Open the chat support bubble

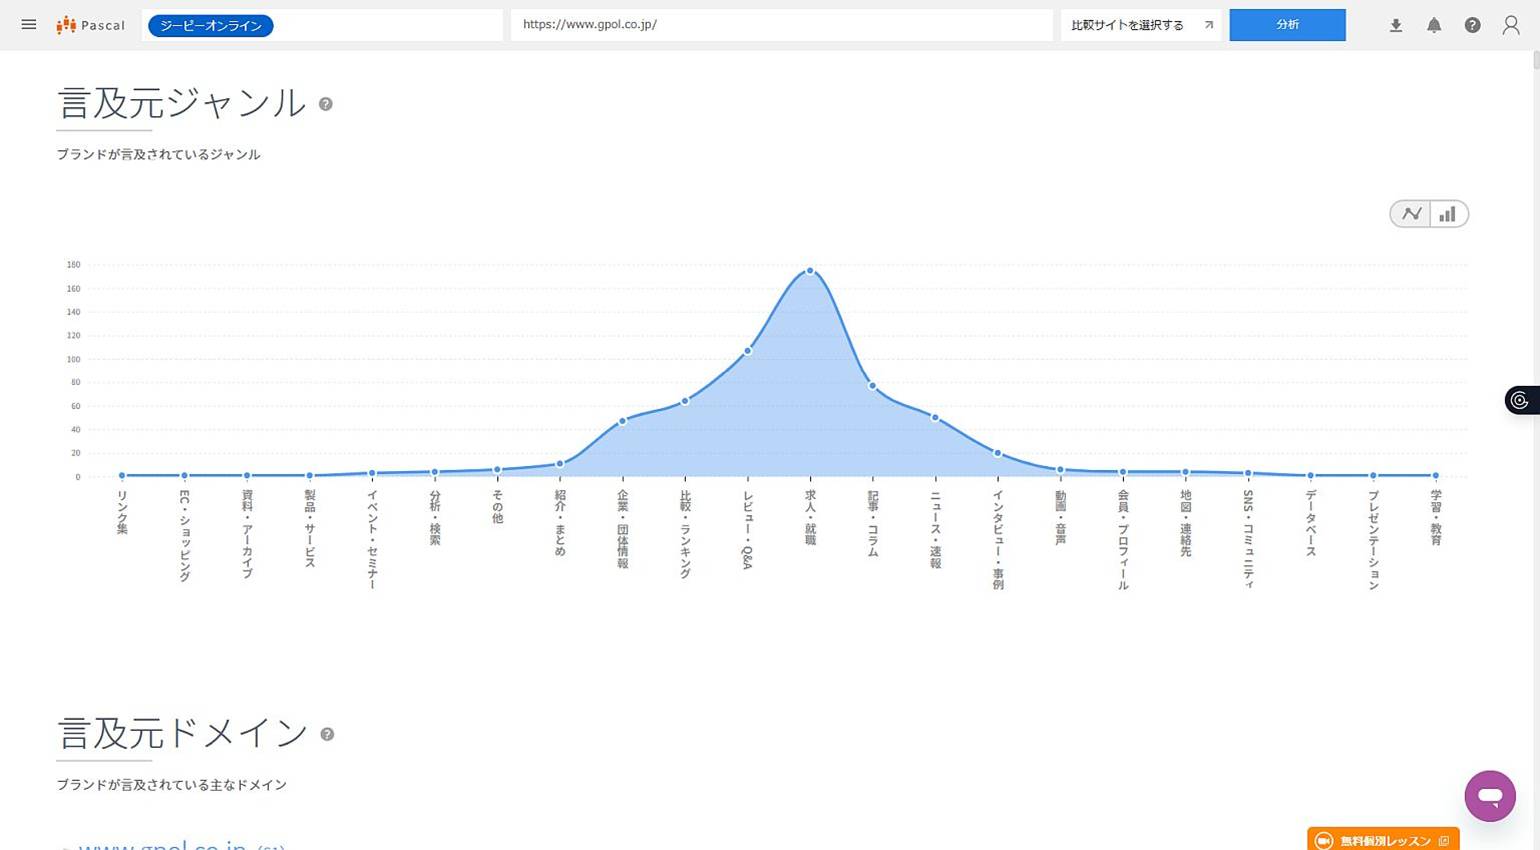(x=1490, y=795)
